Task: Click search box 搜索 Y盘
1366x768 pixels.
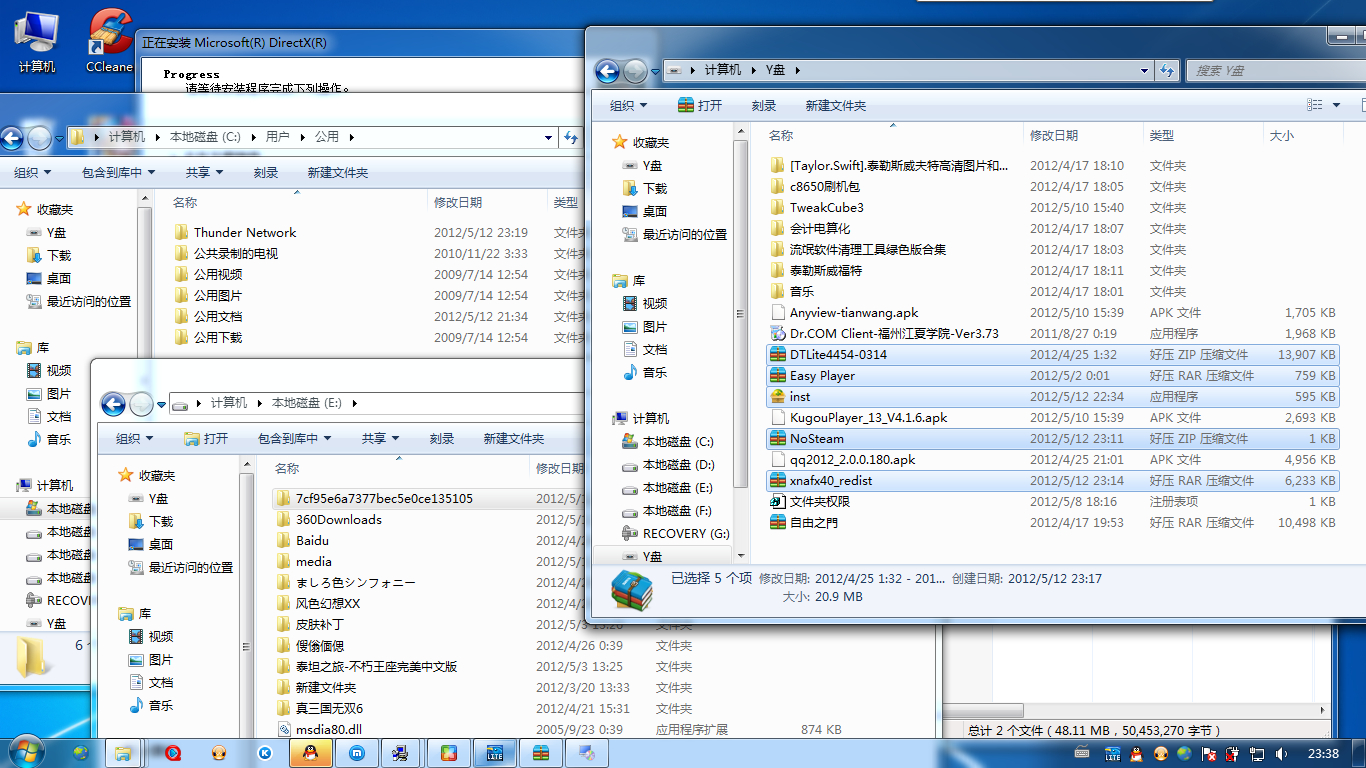Action: [1275, 71]
